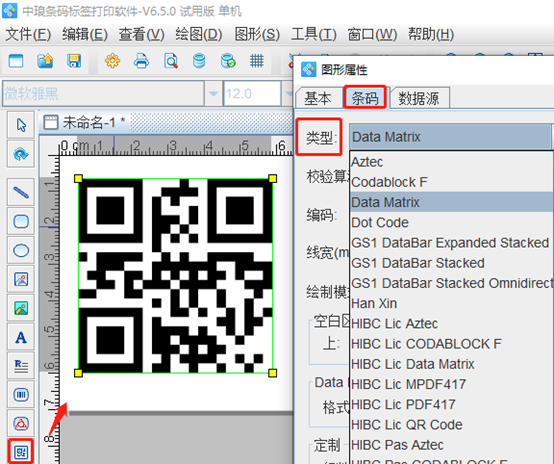The image size is (554, 464).
Task: Click the font size 12.0 field
Action: [x=252, y=94]
